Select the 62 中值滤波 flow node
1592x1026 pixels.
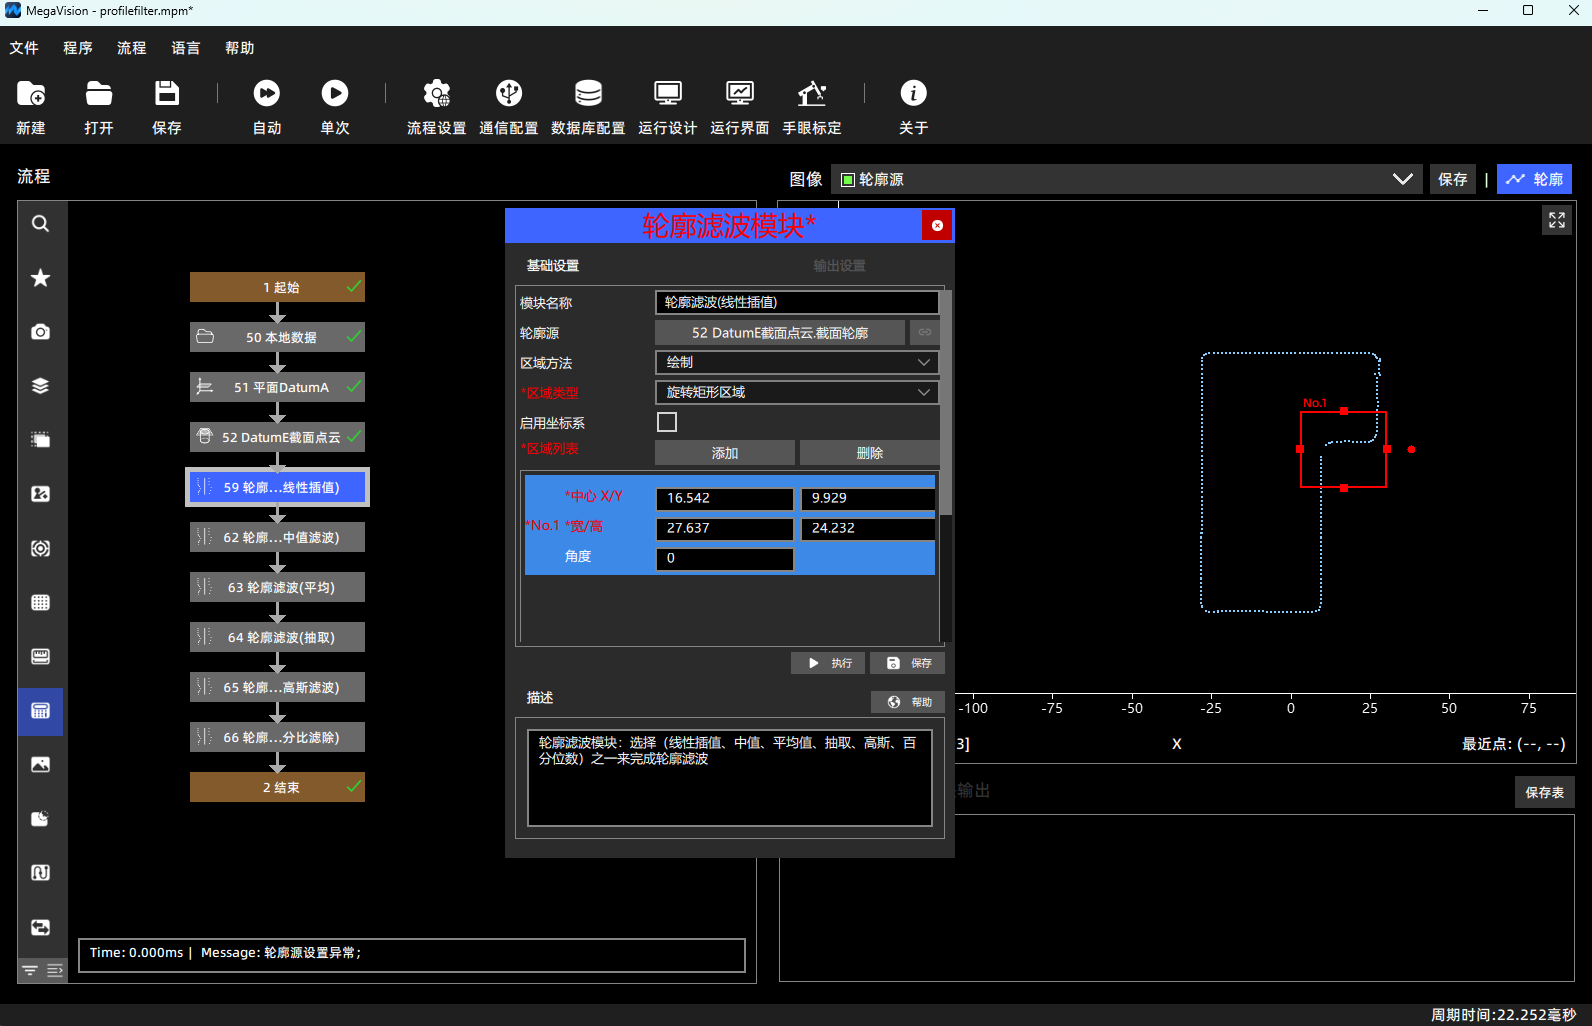pyautogui.click(x=277, y=537)
